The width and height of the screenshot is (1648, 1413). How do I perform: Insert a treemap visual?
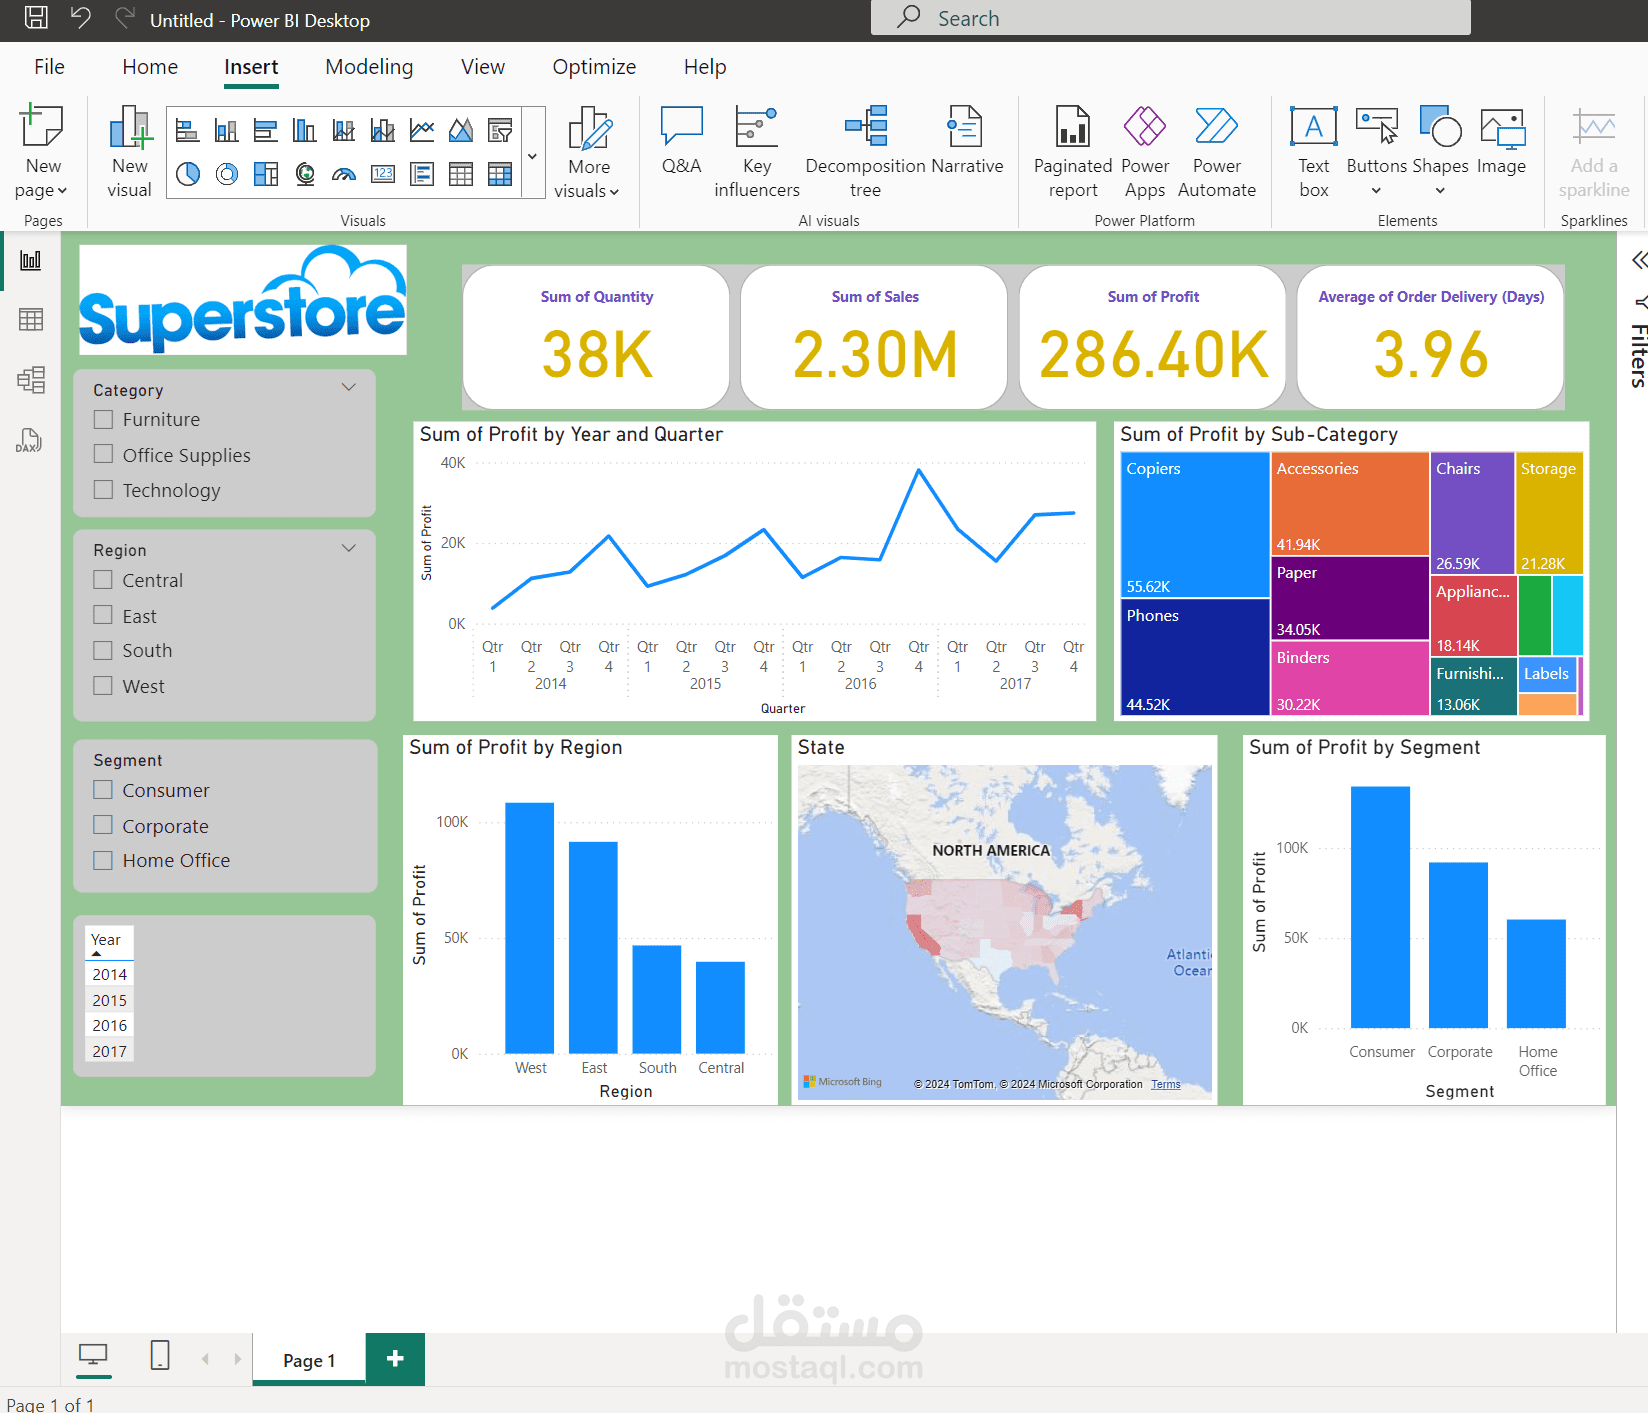pyautogui.click(x=265, y=174)
